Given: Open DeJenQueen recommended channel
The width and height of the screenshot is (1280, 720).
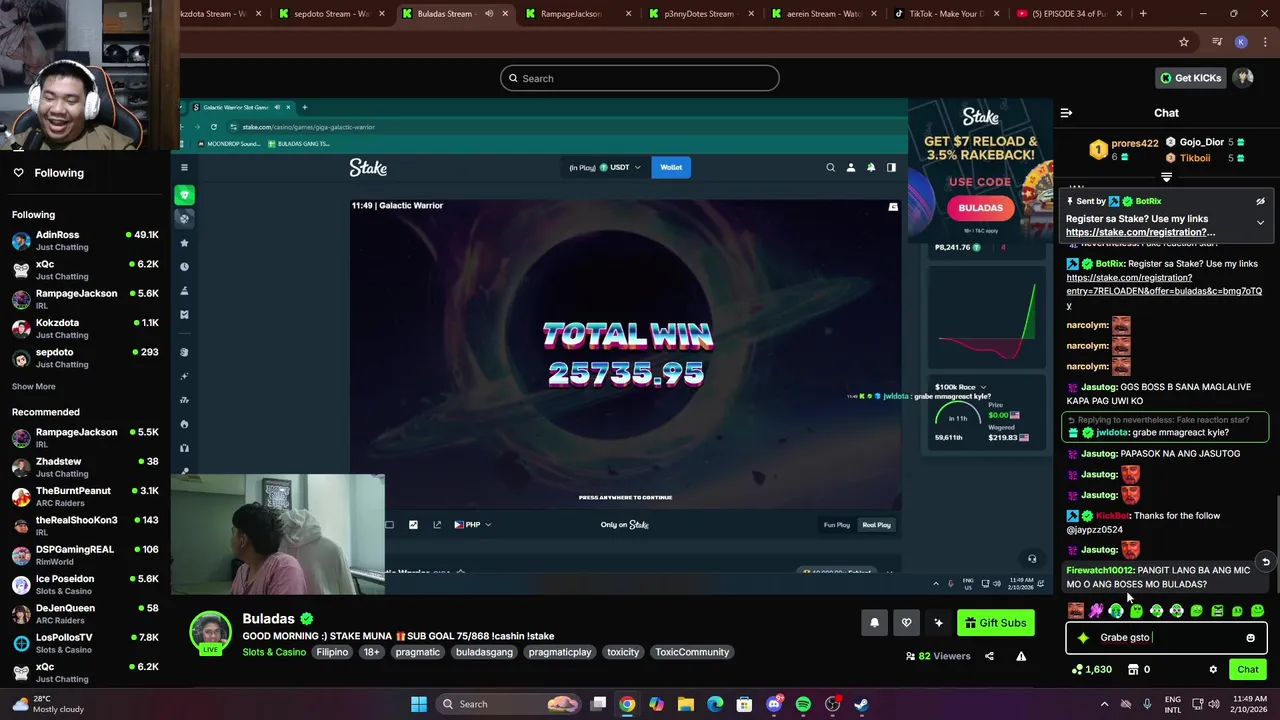Looking at the screenshot, I should coord(85,614).
